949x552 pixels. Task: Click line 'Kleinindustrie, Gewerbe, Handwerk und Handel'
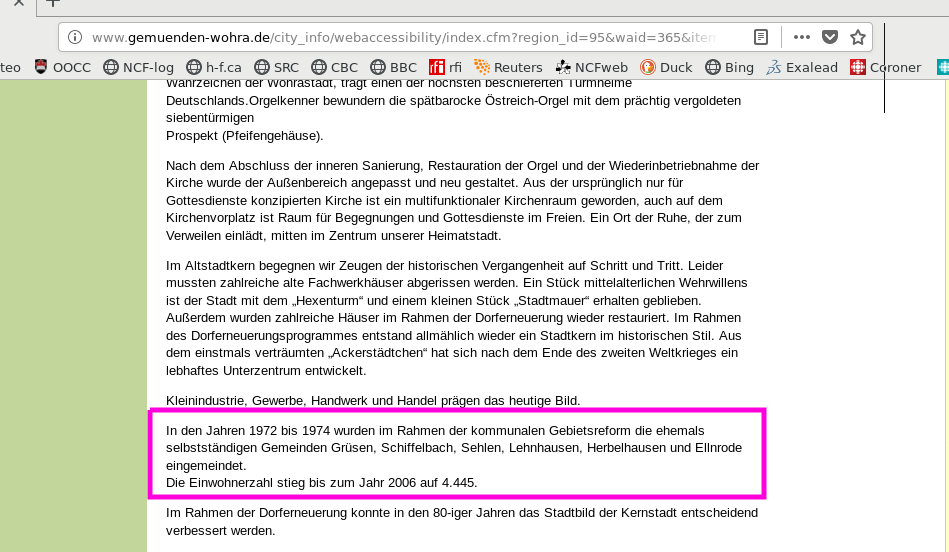pos(373,401)
